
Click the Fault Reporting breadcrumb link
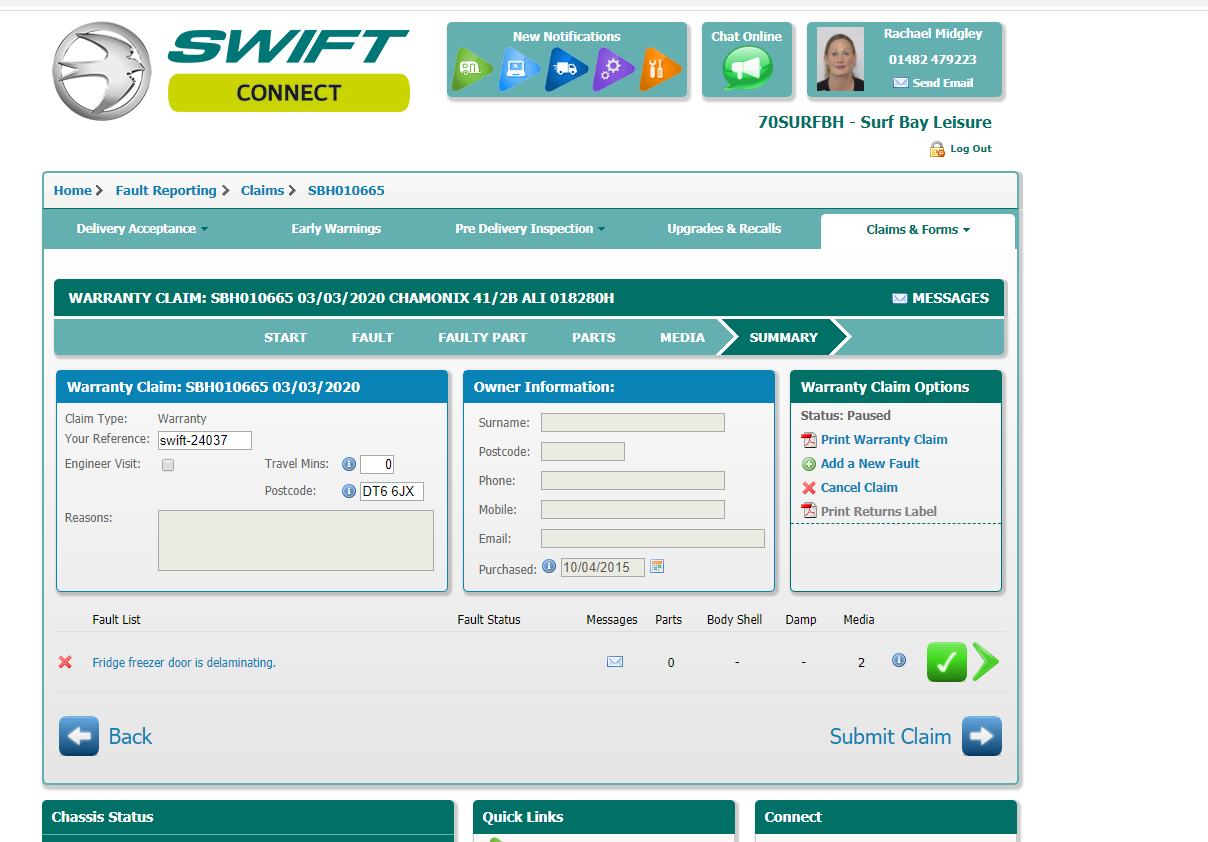tap(166, 191)
